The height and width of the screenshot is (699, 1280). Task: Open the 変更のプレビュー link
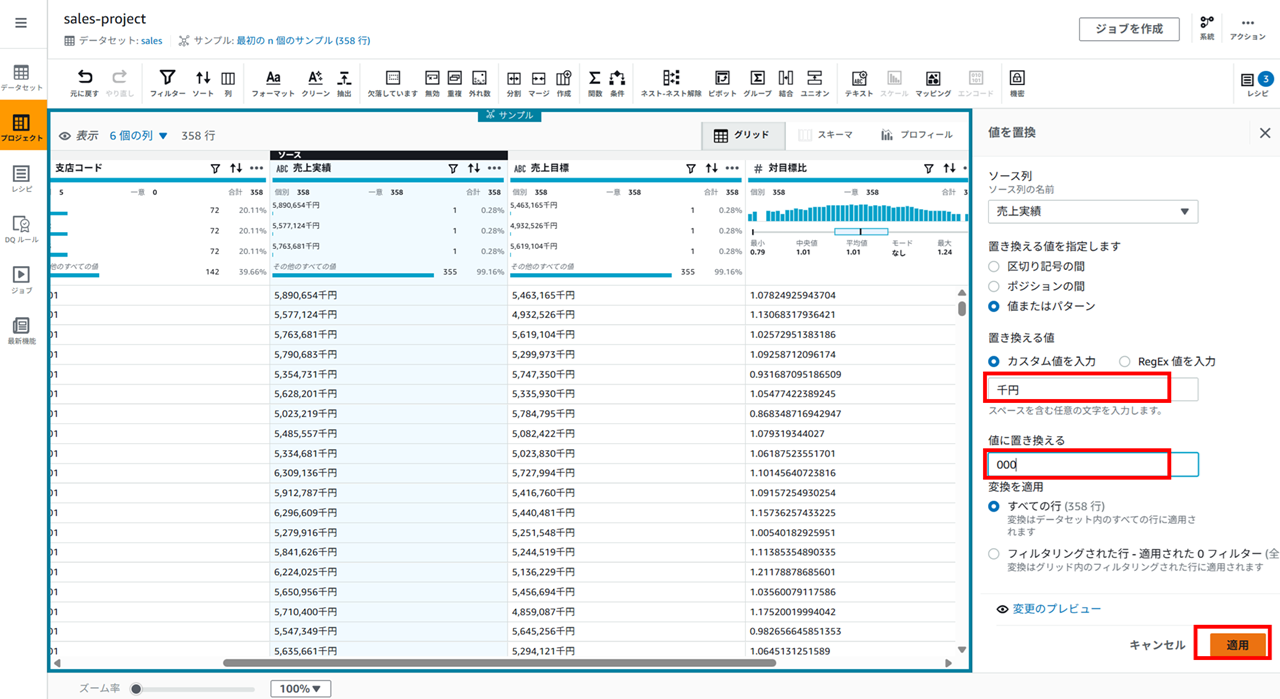tap(1057, 609)
